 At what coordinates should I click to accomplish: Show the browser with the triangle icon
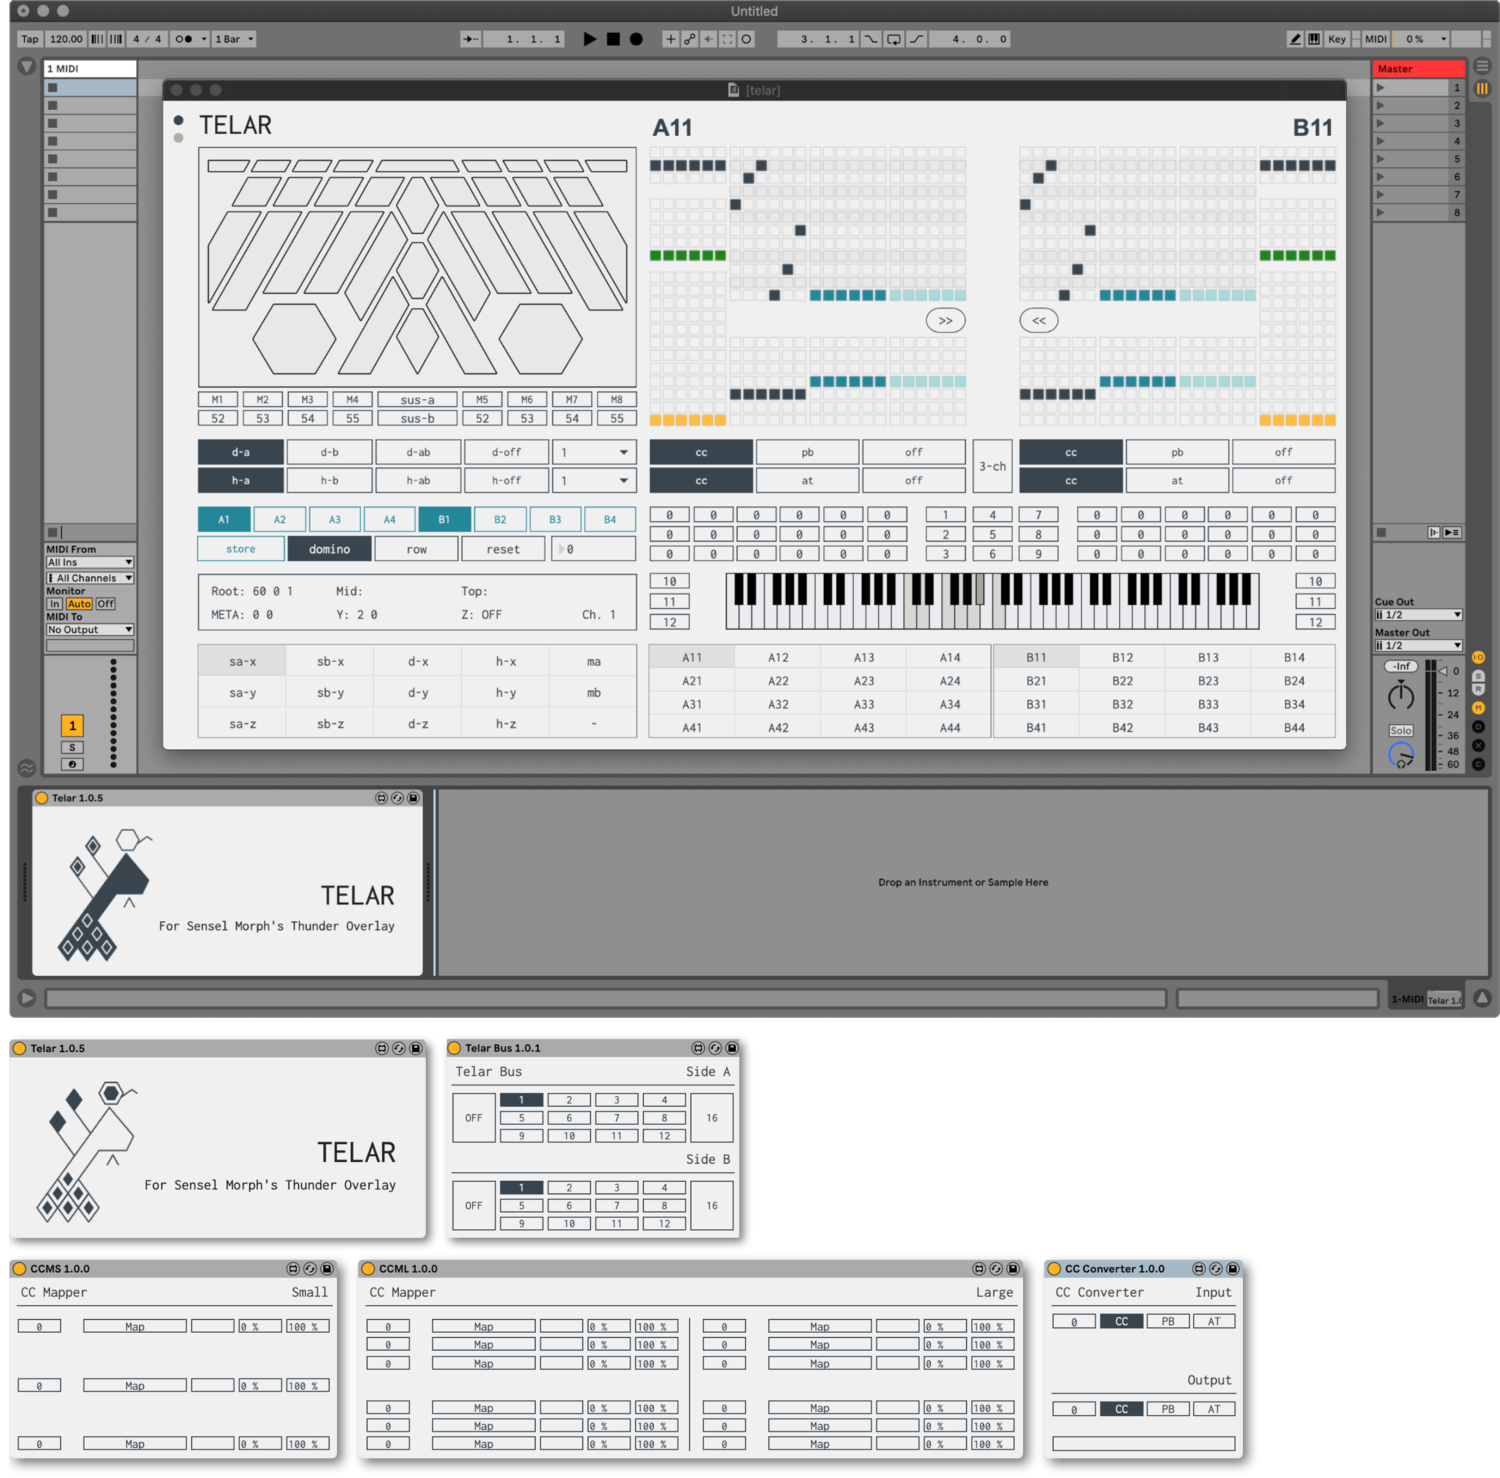coord(27,67)
